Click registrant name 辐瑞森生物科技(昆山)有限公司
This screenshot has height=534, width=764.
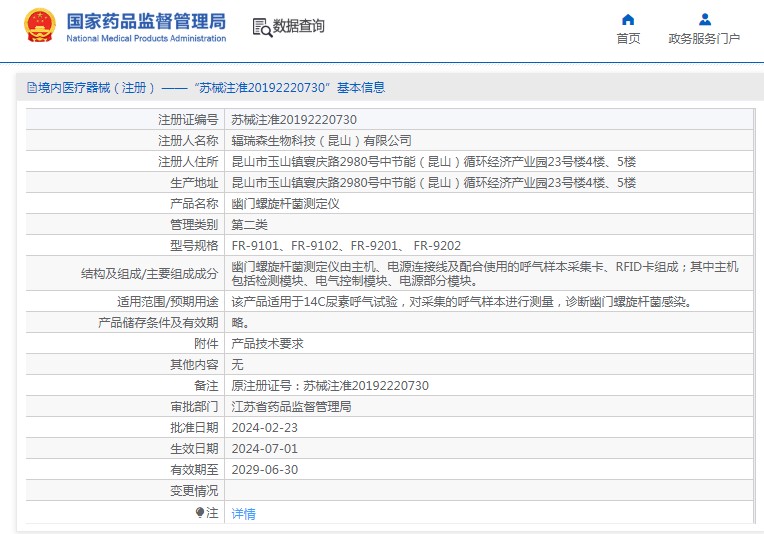point(321,141)
